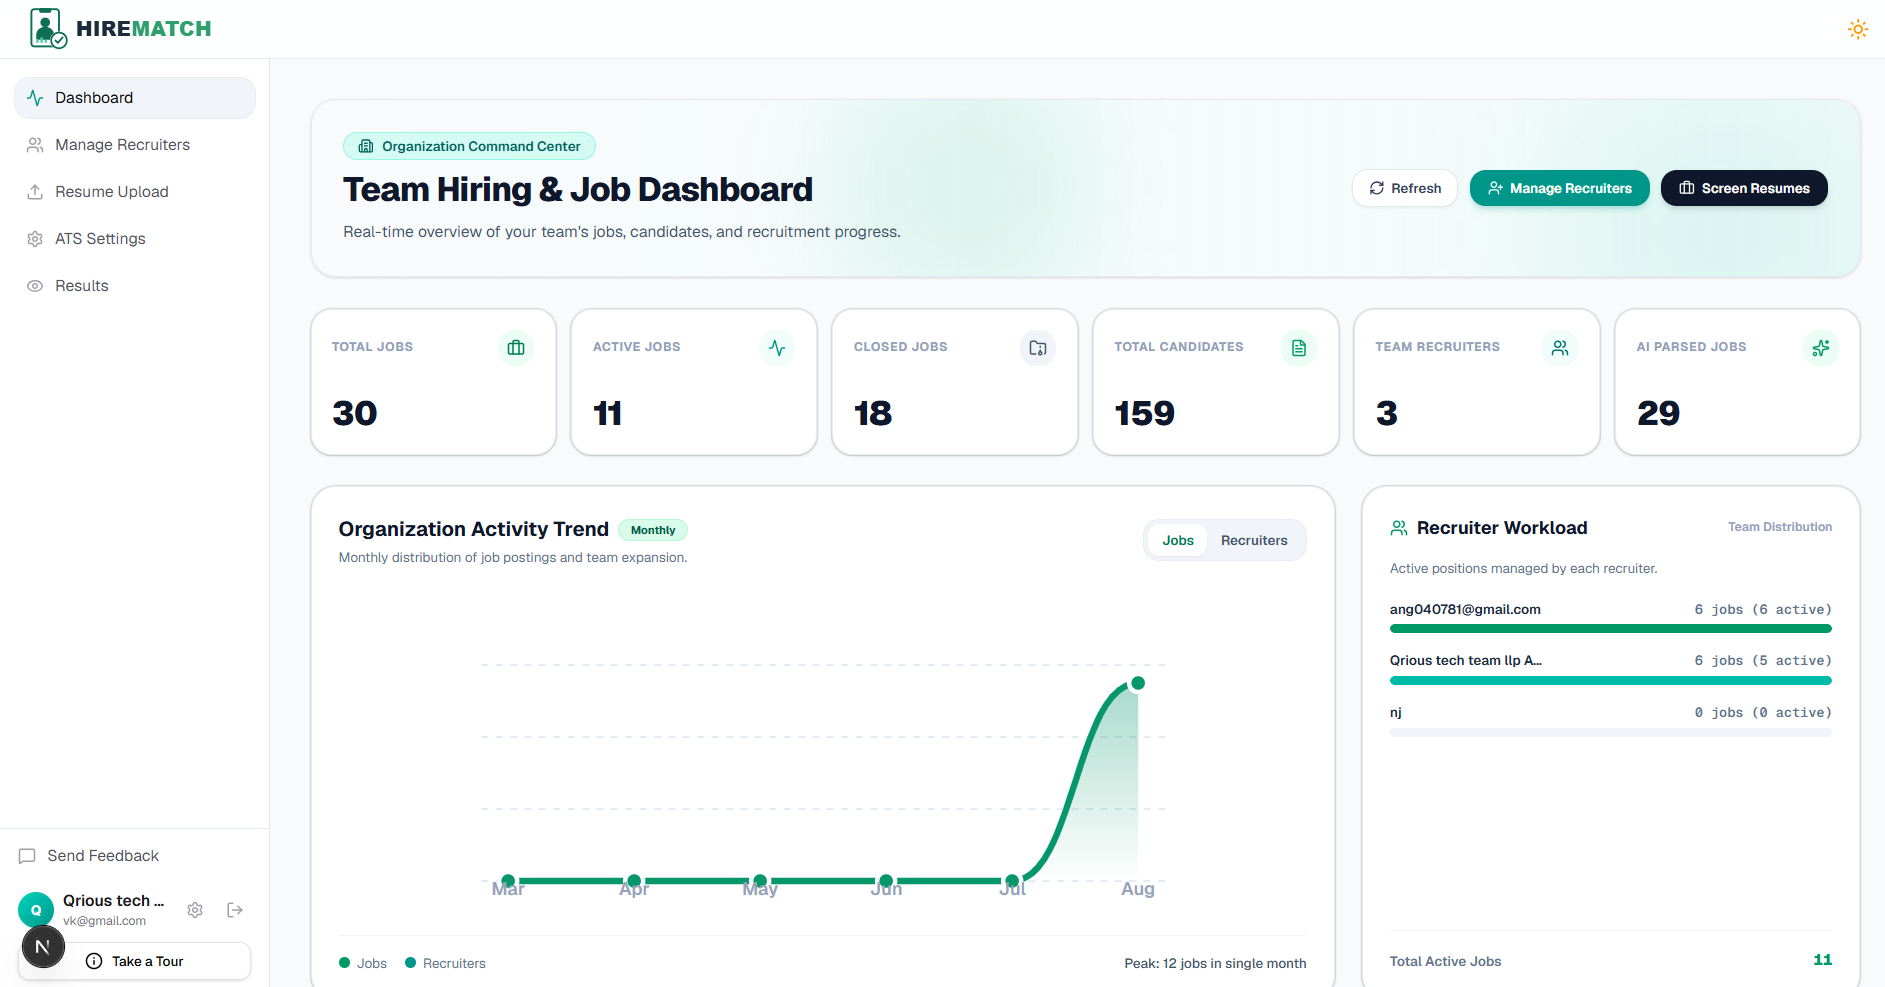Click the Total Candidates value 159

coord(1144,413)
